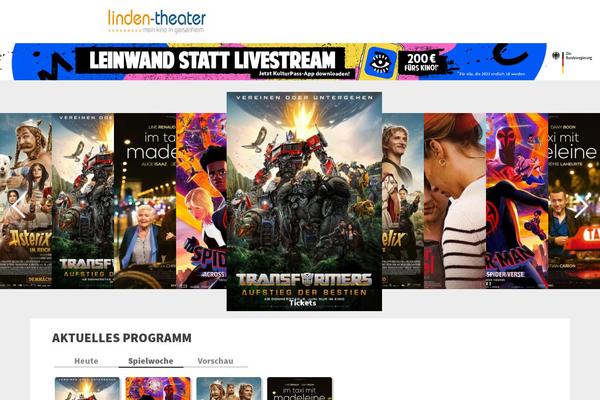The height and width of the screenshot is (400, 600).
Task: Select the left Im Taxi mit Madeleine poster
Action: (x=145, y=201)
